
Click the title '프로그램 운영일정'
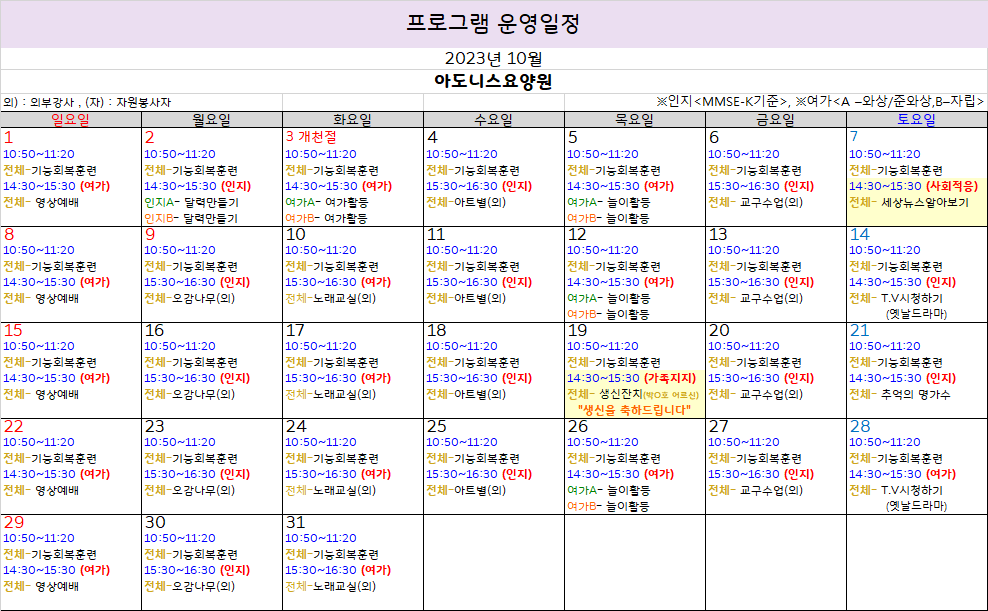[x=493, y=23]
